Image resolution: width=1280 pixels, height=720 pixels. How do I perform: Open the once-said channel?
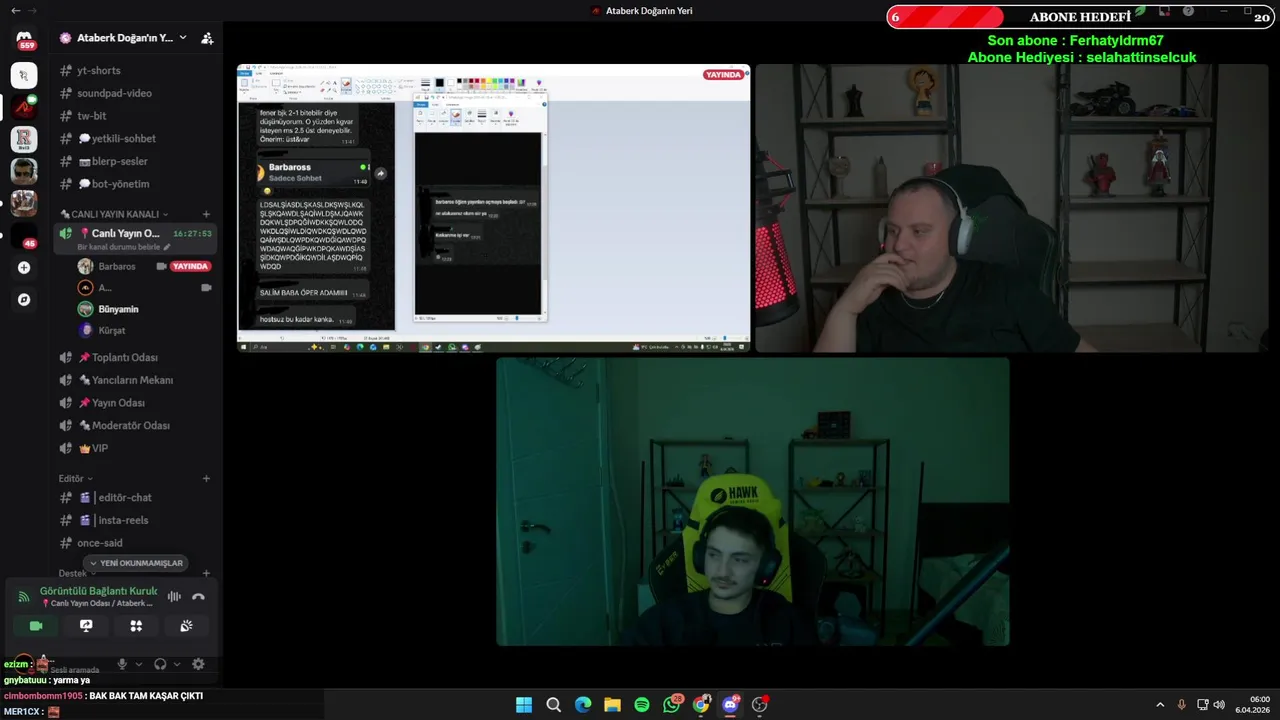135,543
